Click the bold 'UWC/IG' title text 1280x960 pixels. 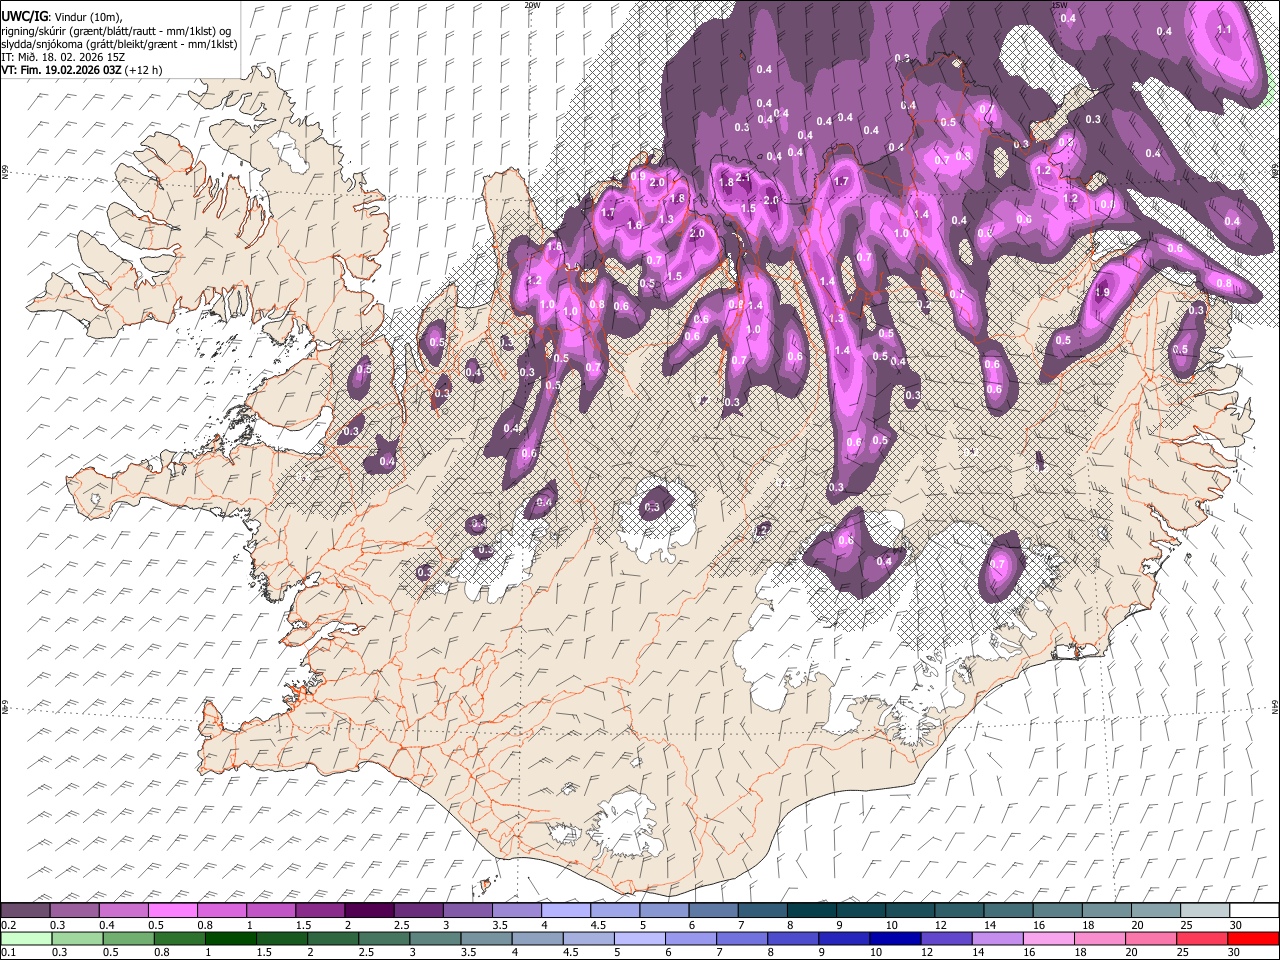pyautogui.click(x=25, y=17)
